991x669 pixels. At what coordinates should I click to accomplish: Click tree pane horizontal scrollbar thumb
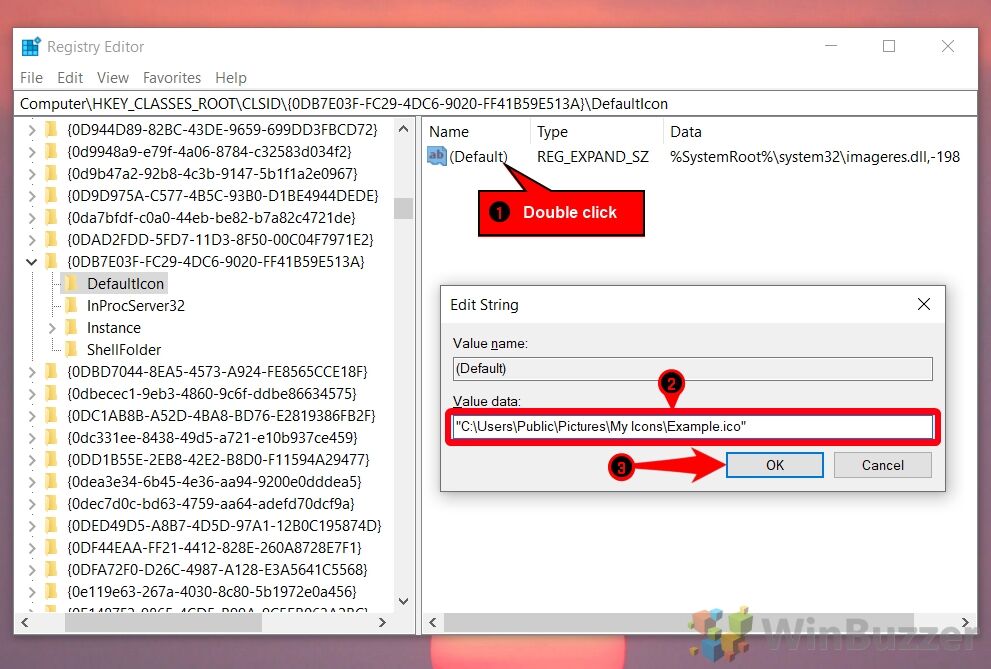coord(163,622)
